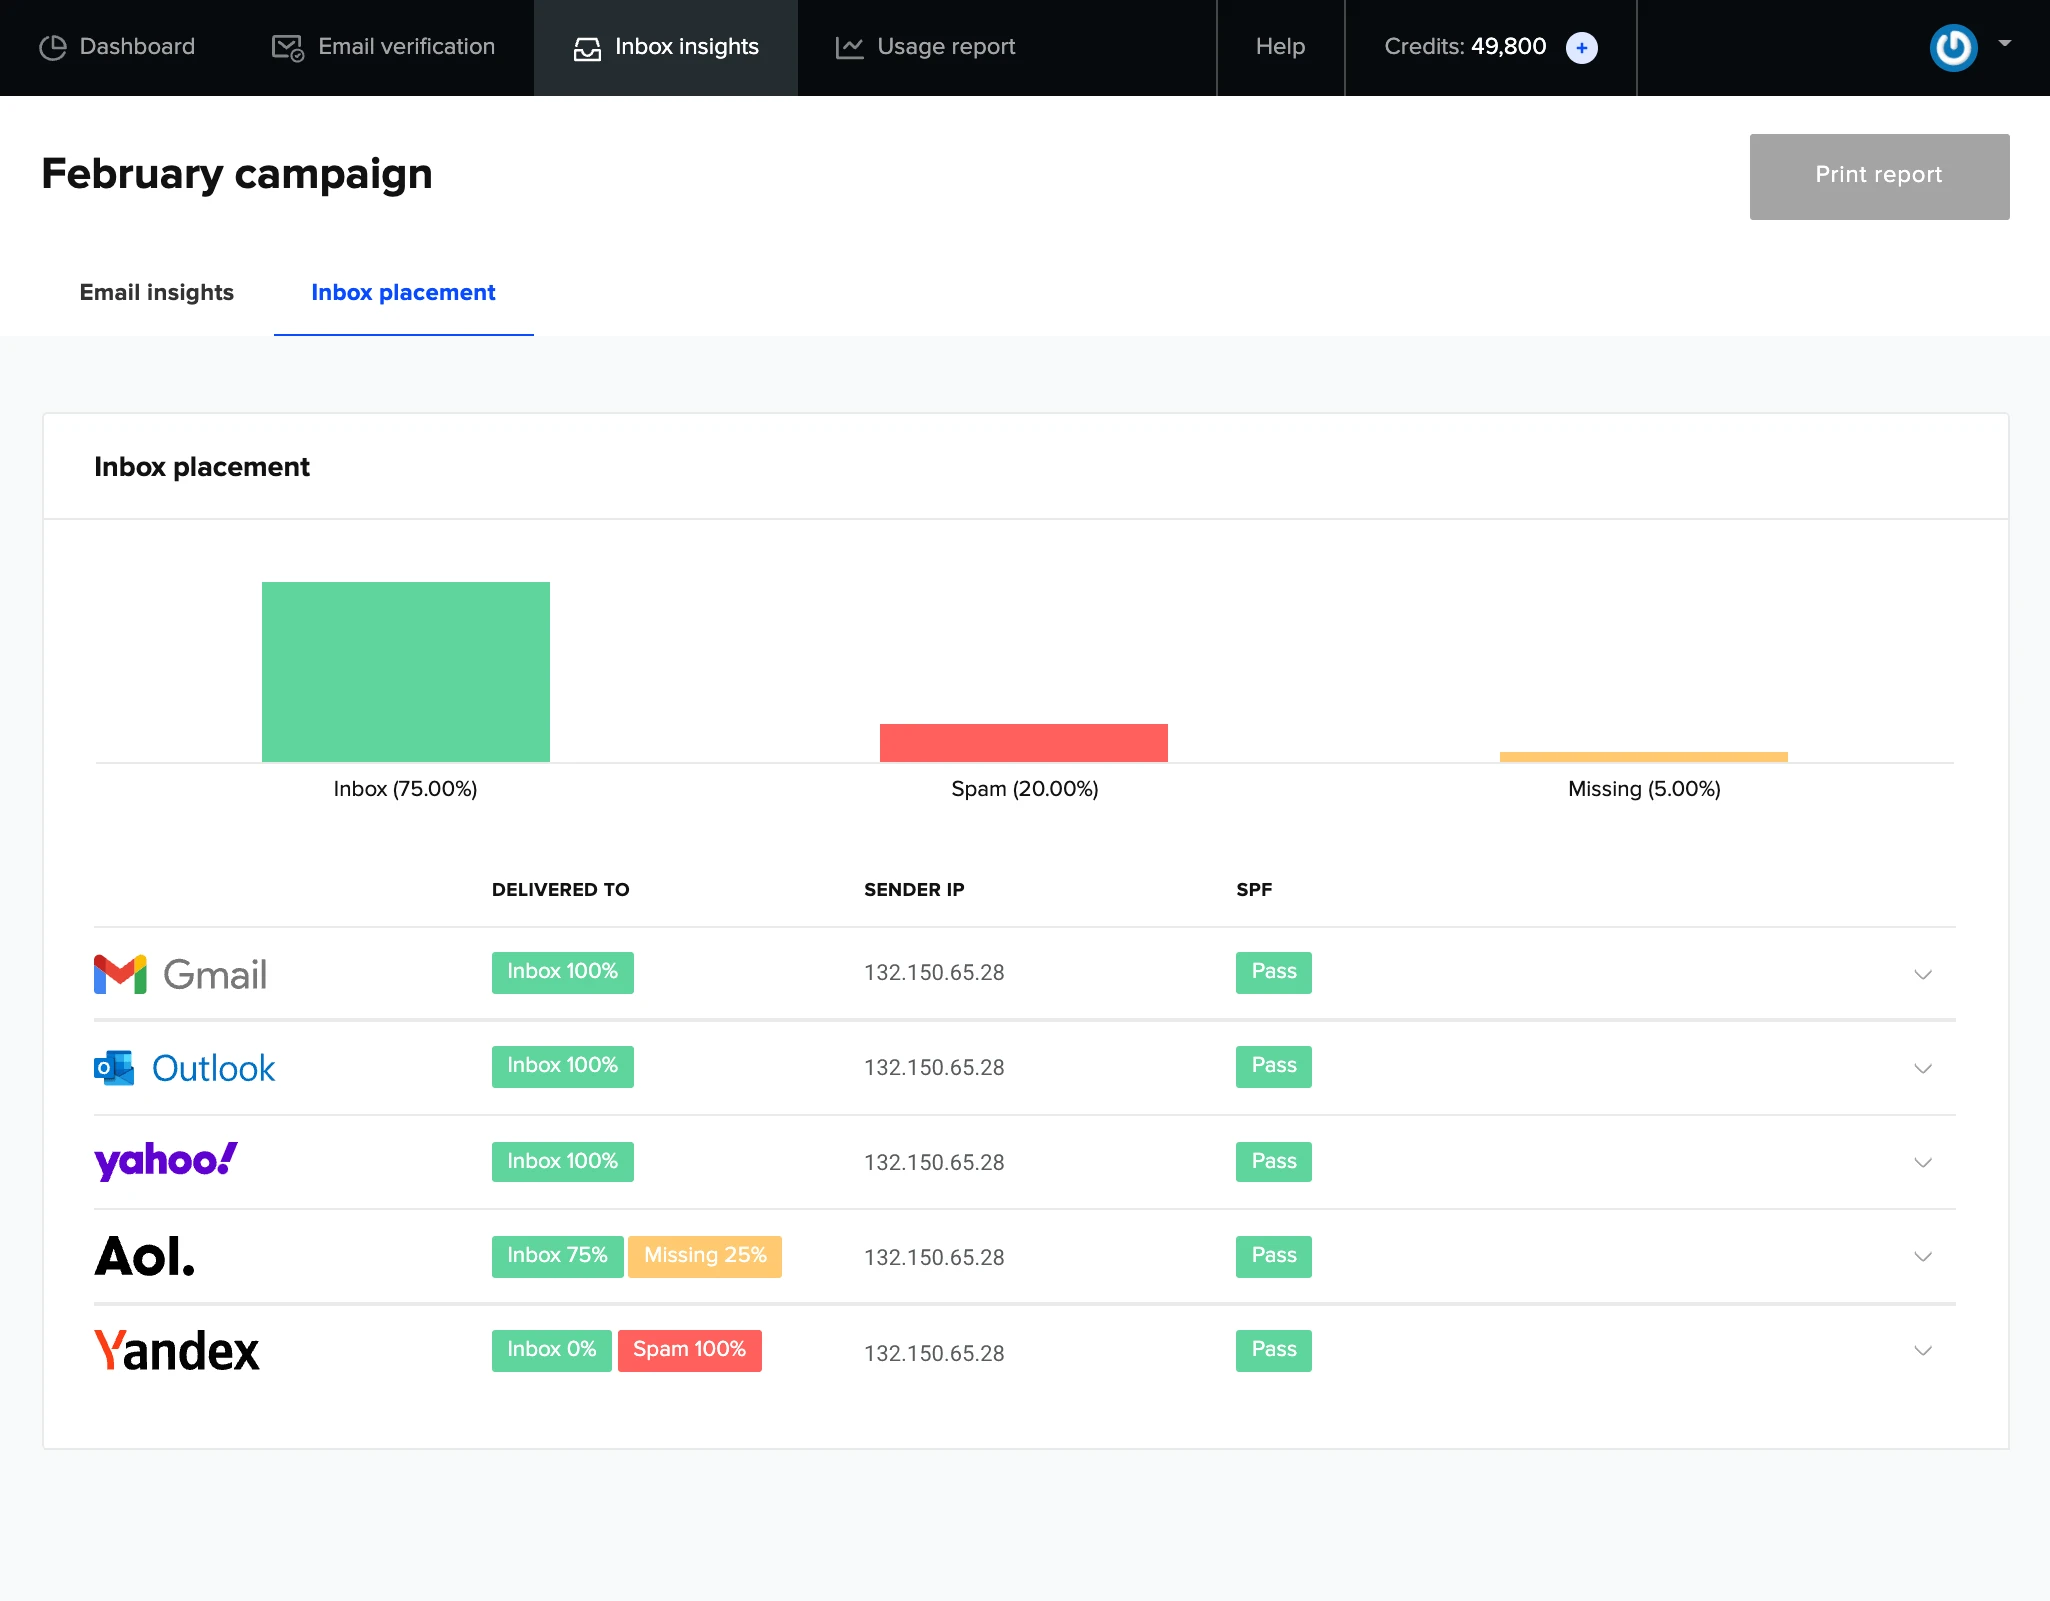
Task: Click the Inbox insights tray icon
Action: (587, 48)
